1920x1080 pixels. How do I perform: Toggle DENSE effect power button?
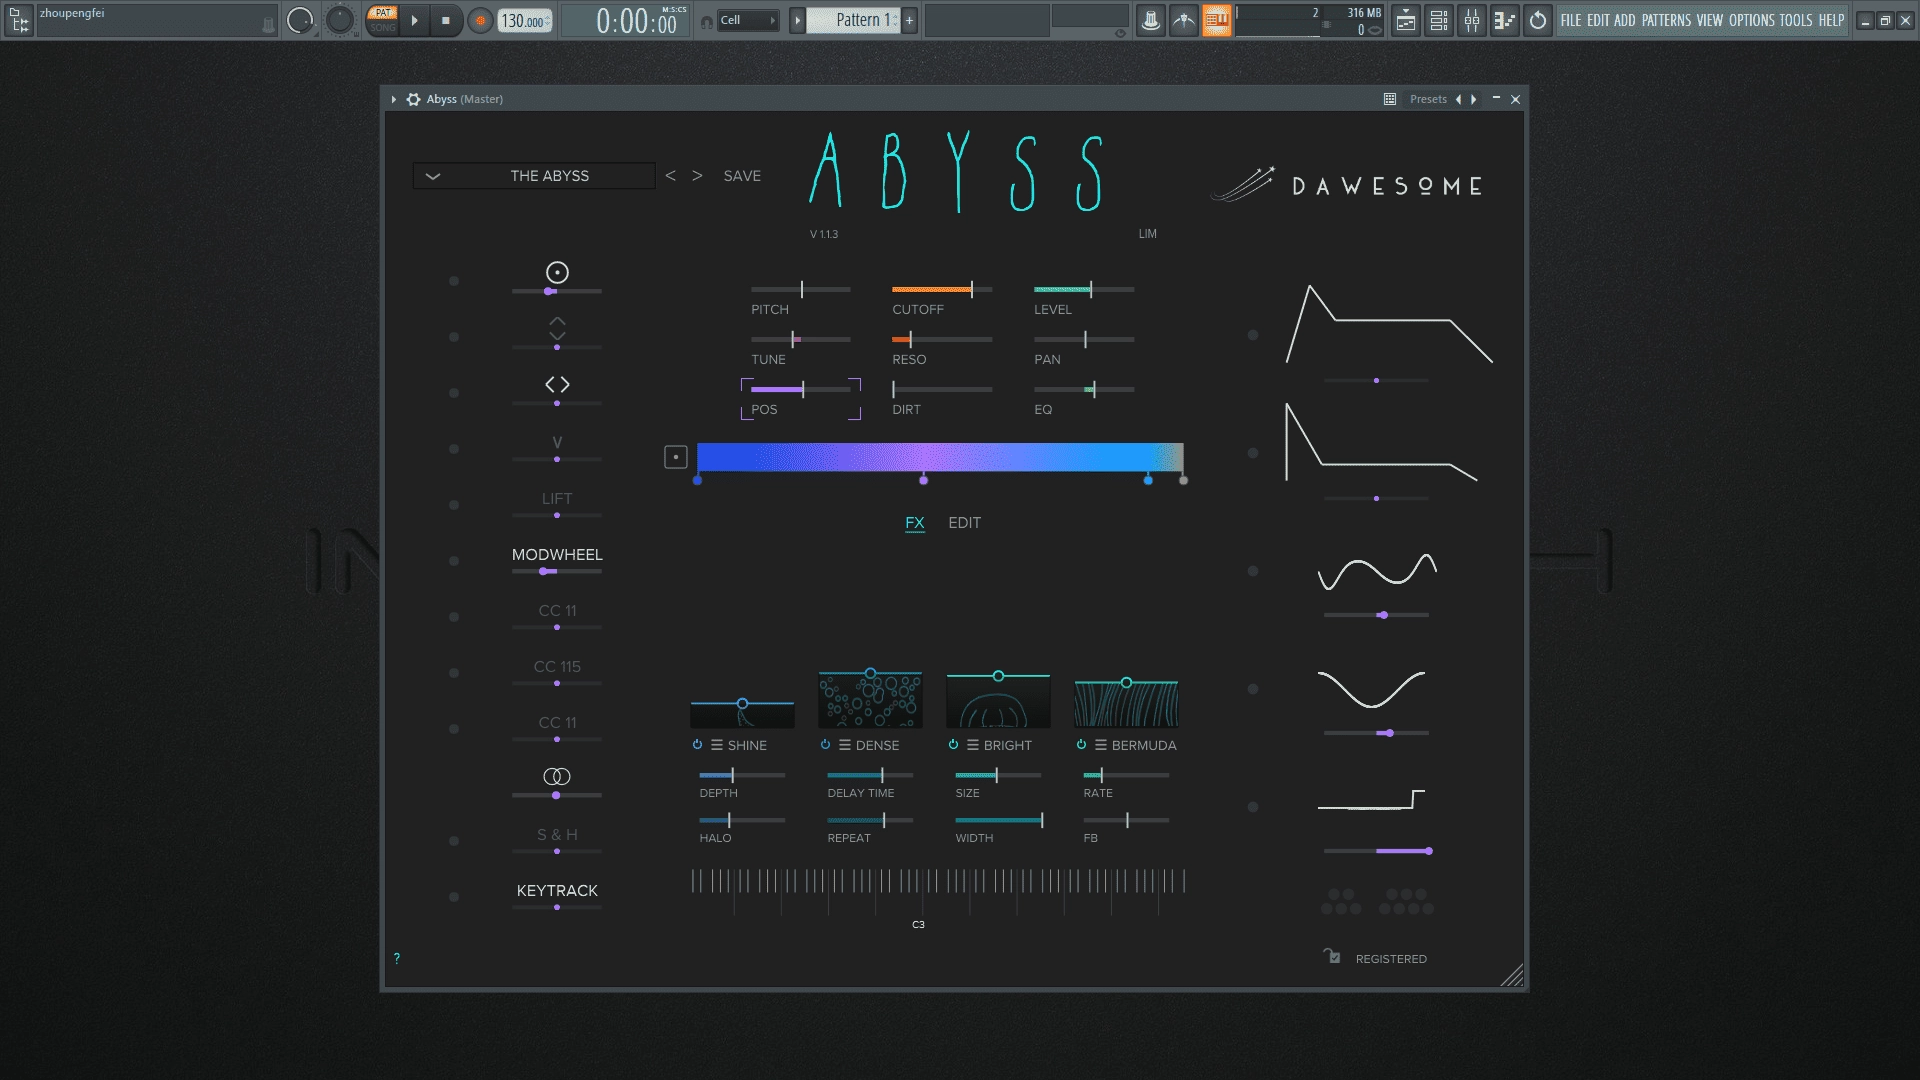coord(825,744)
